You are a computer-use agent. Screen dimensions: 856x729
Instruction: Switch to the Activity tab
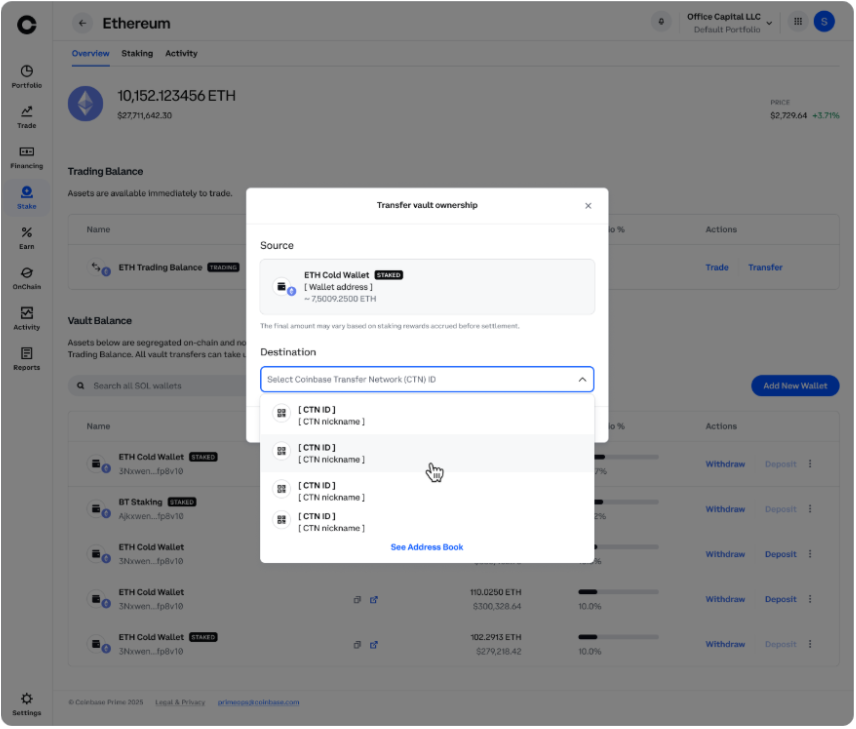(x=181, y=54)
